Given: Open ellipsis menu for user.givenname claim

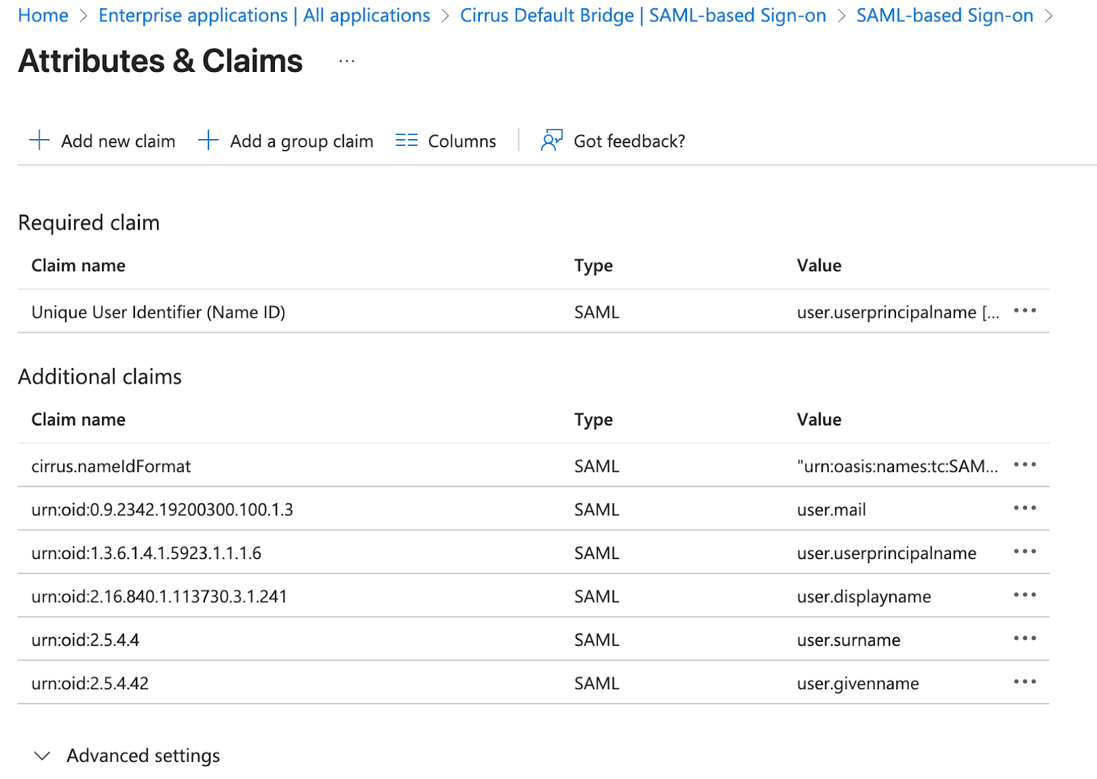Looking at the screenshot, I should click(x=1024, y=683).
